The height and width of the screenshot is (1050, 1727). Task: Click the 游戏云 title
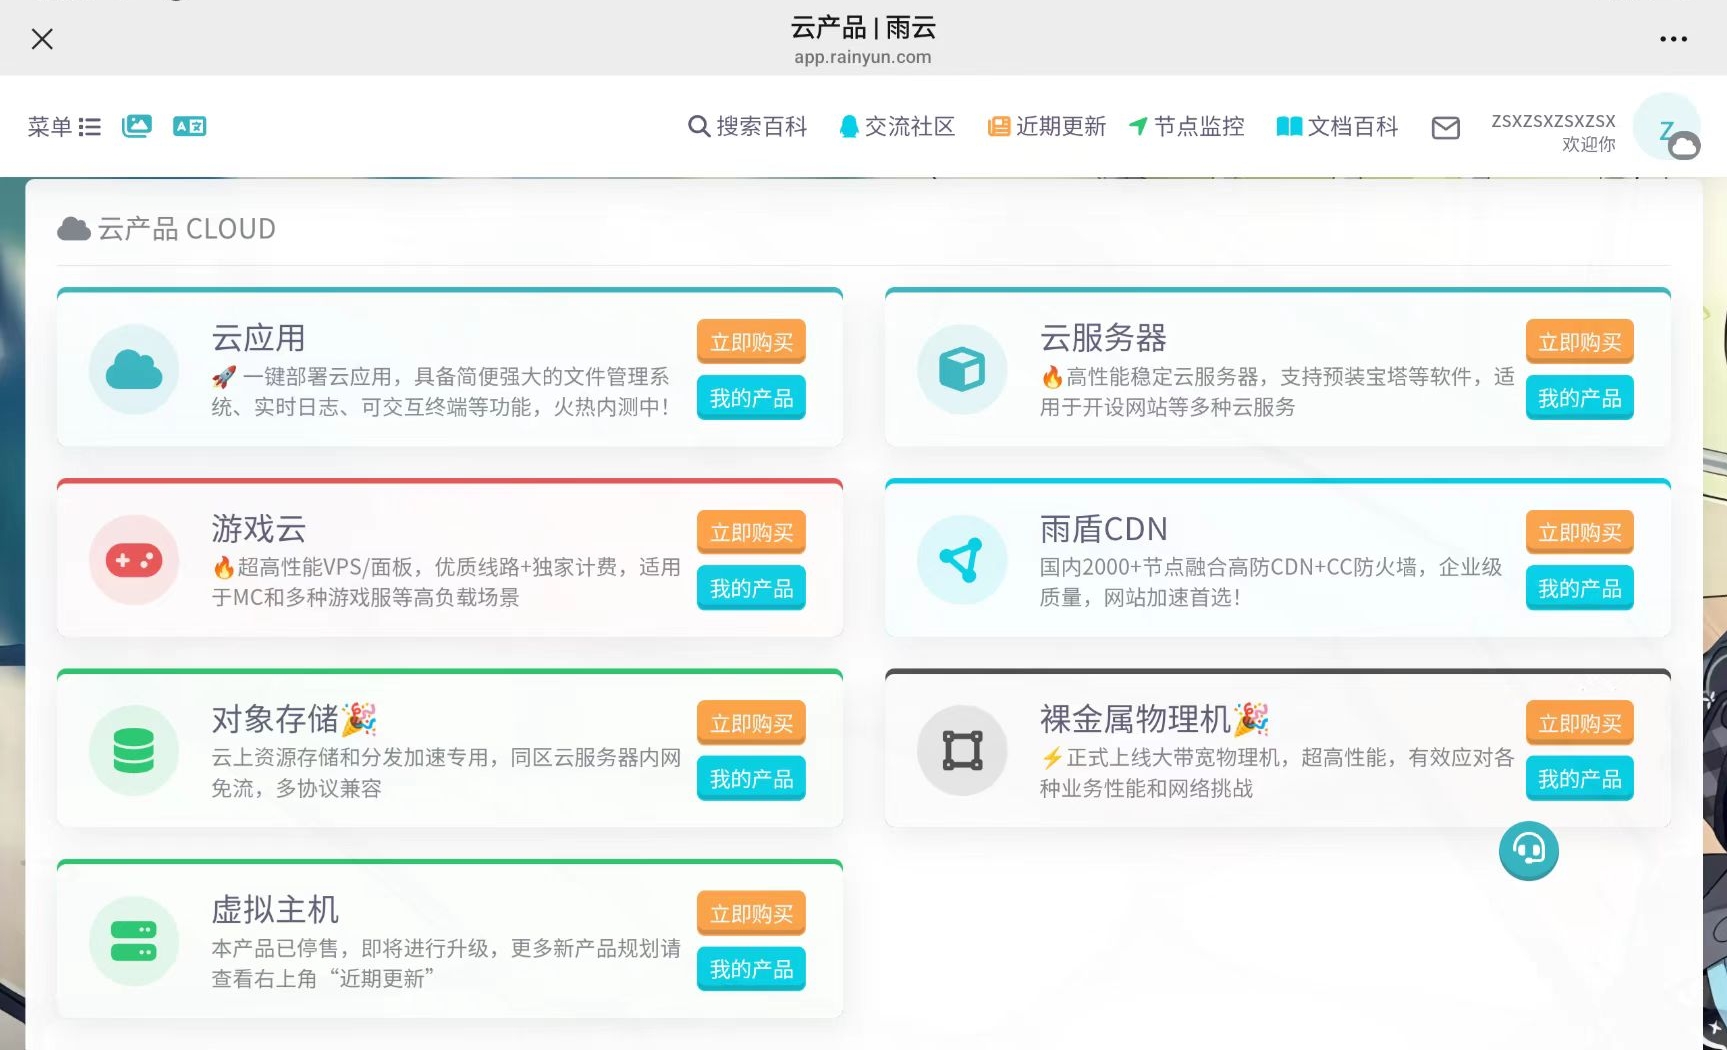[258, 528]
